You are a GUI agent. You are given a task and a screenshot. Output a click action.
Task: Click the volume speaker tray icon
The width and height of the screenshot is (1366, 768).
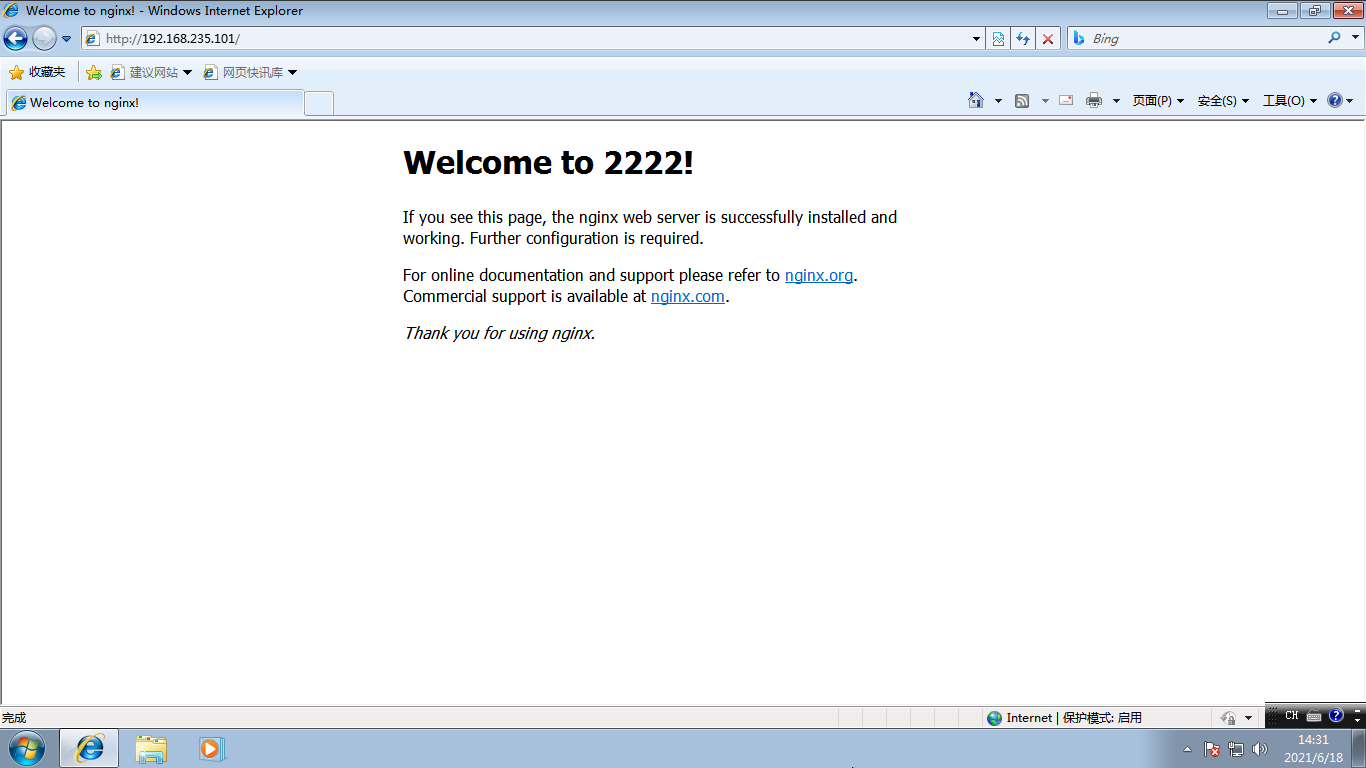[x=1260, y=749]
